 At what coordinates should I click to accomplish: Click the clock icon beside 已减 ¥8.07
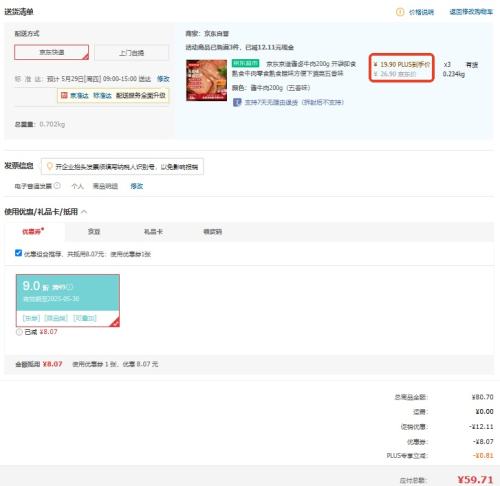click(19, 332)
